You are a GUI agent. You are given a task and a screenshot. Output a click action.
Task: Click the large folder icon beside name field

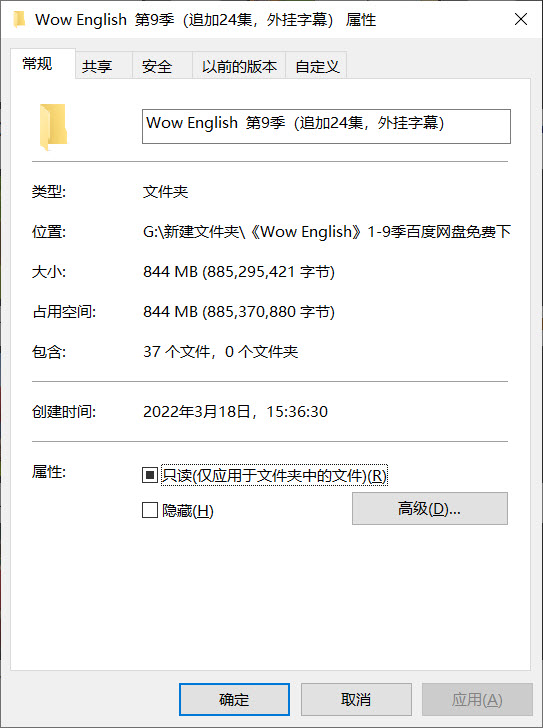coord(53,127)
